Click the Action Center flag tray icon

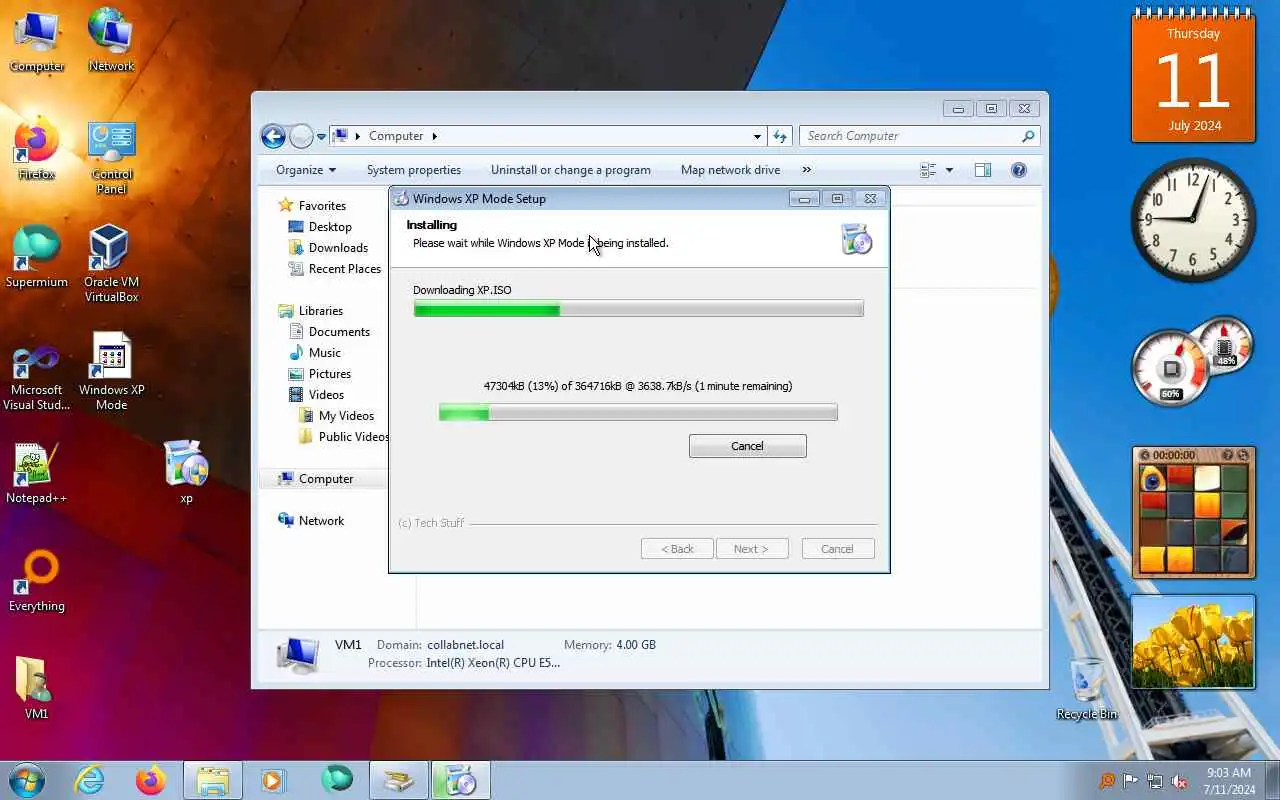pyautogui.click(x=1131, y=782)
